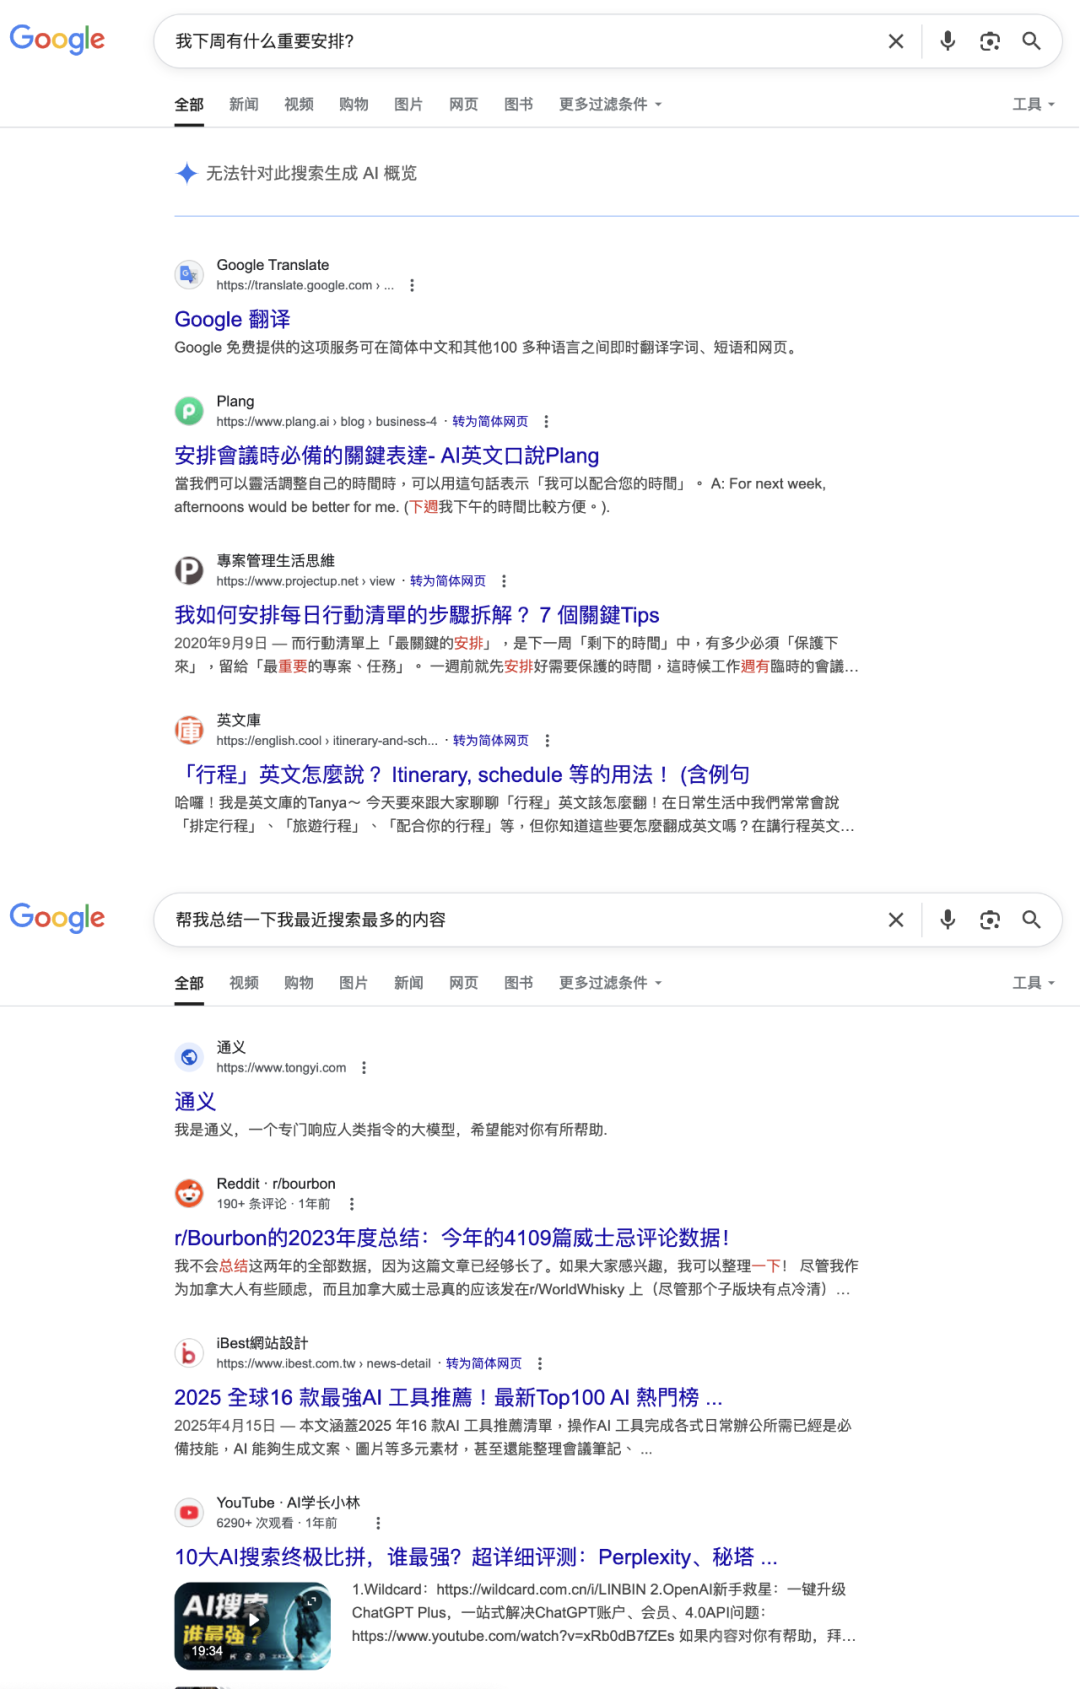
Task: Open three-dot menu of the YouTube result
Action: coord(378,1523)
